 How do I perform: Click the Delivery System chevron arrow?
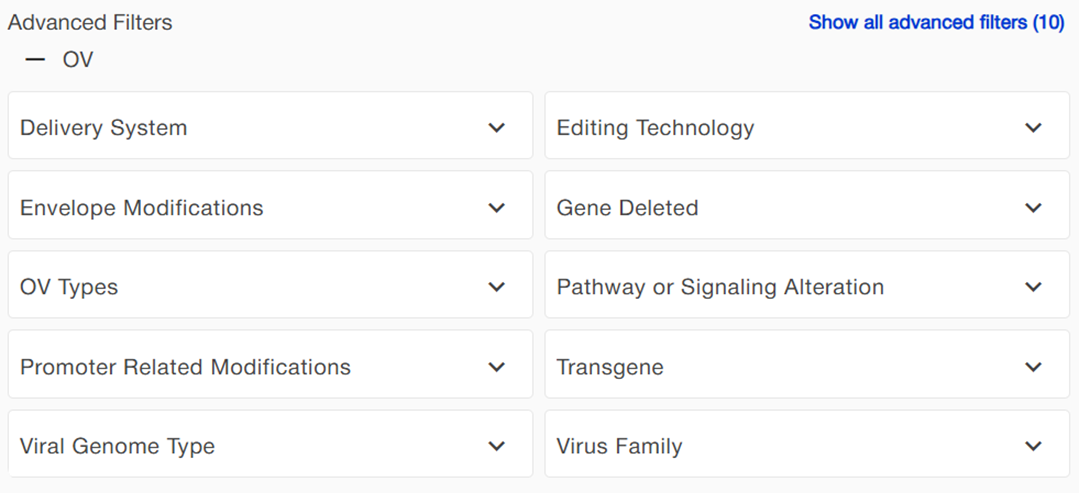point(497,128)
